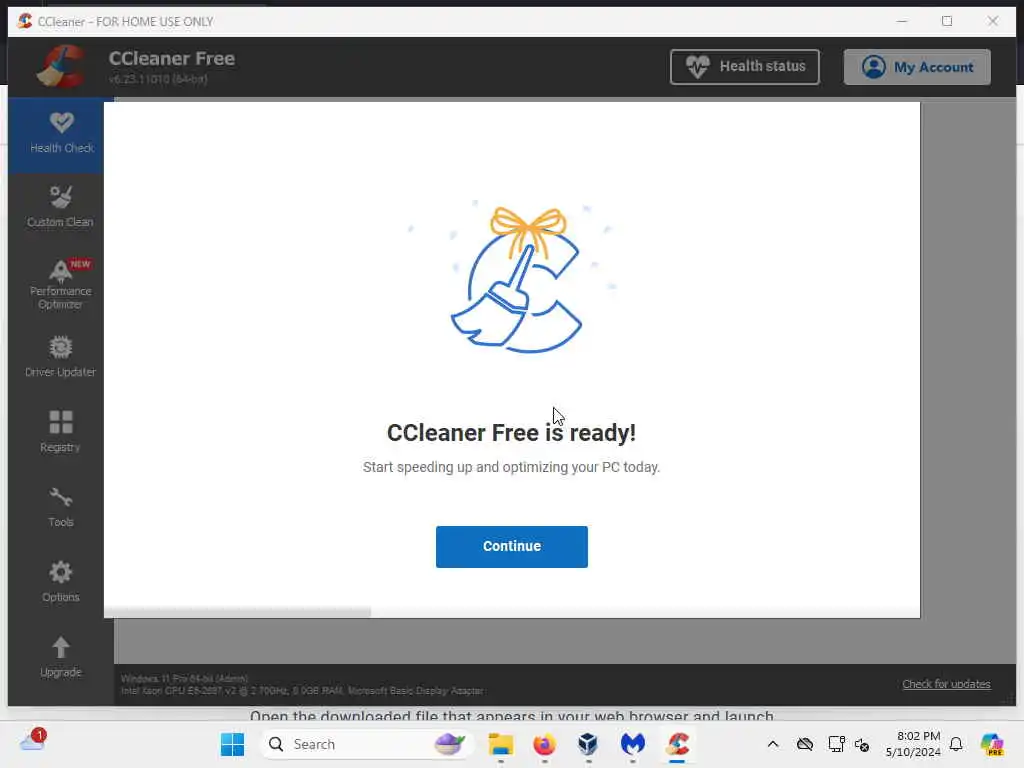This screenshot has width=1024, height=768.
Task: Open the Windows Start menu
Action: point(232,744)
